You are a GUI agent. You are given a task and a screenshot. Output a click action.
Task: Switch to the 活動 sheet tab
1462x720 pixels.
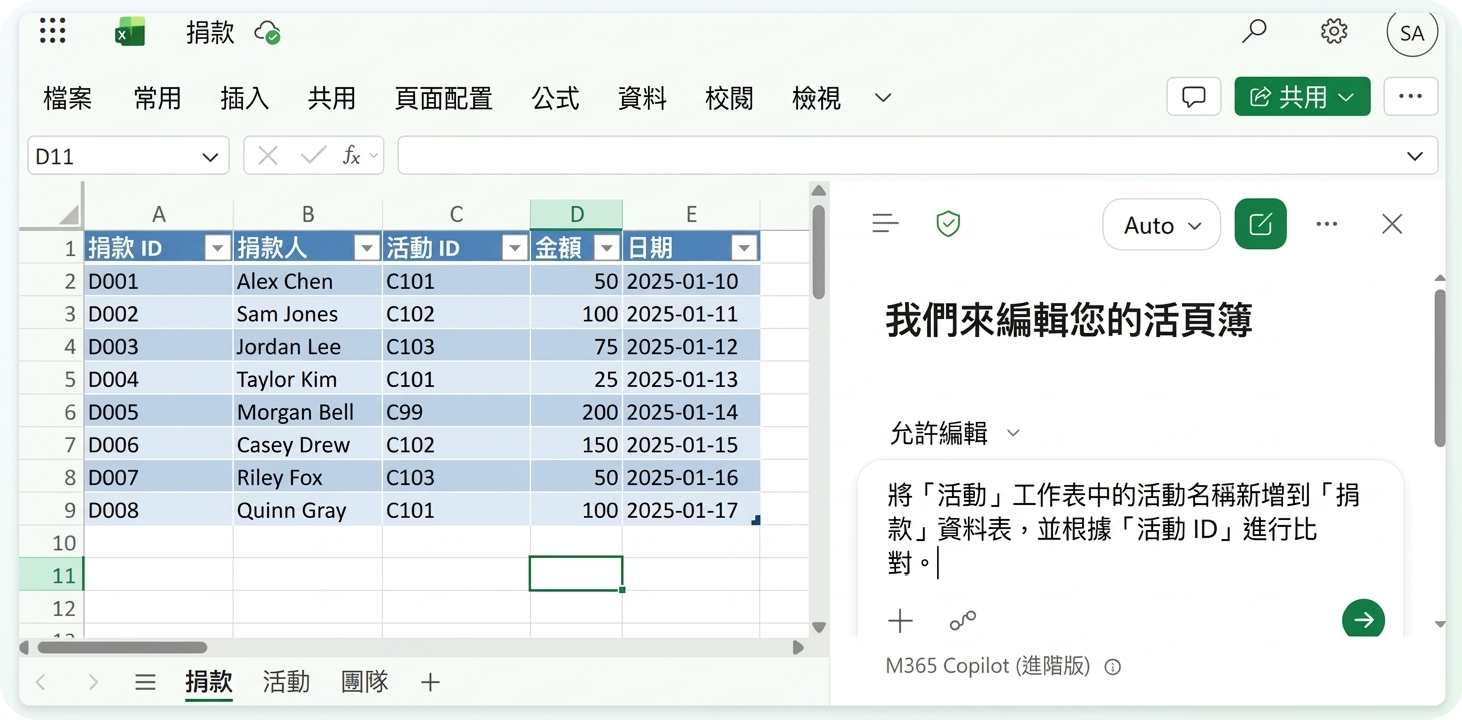286,682
